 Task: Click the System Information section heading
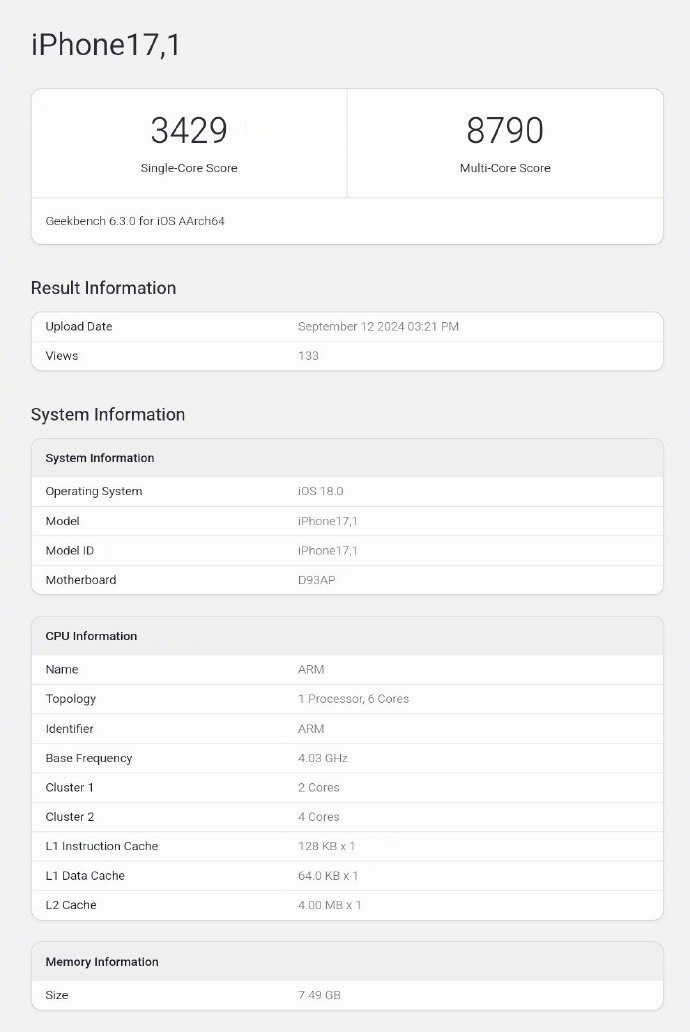point(108,415)
